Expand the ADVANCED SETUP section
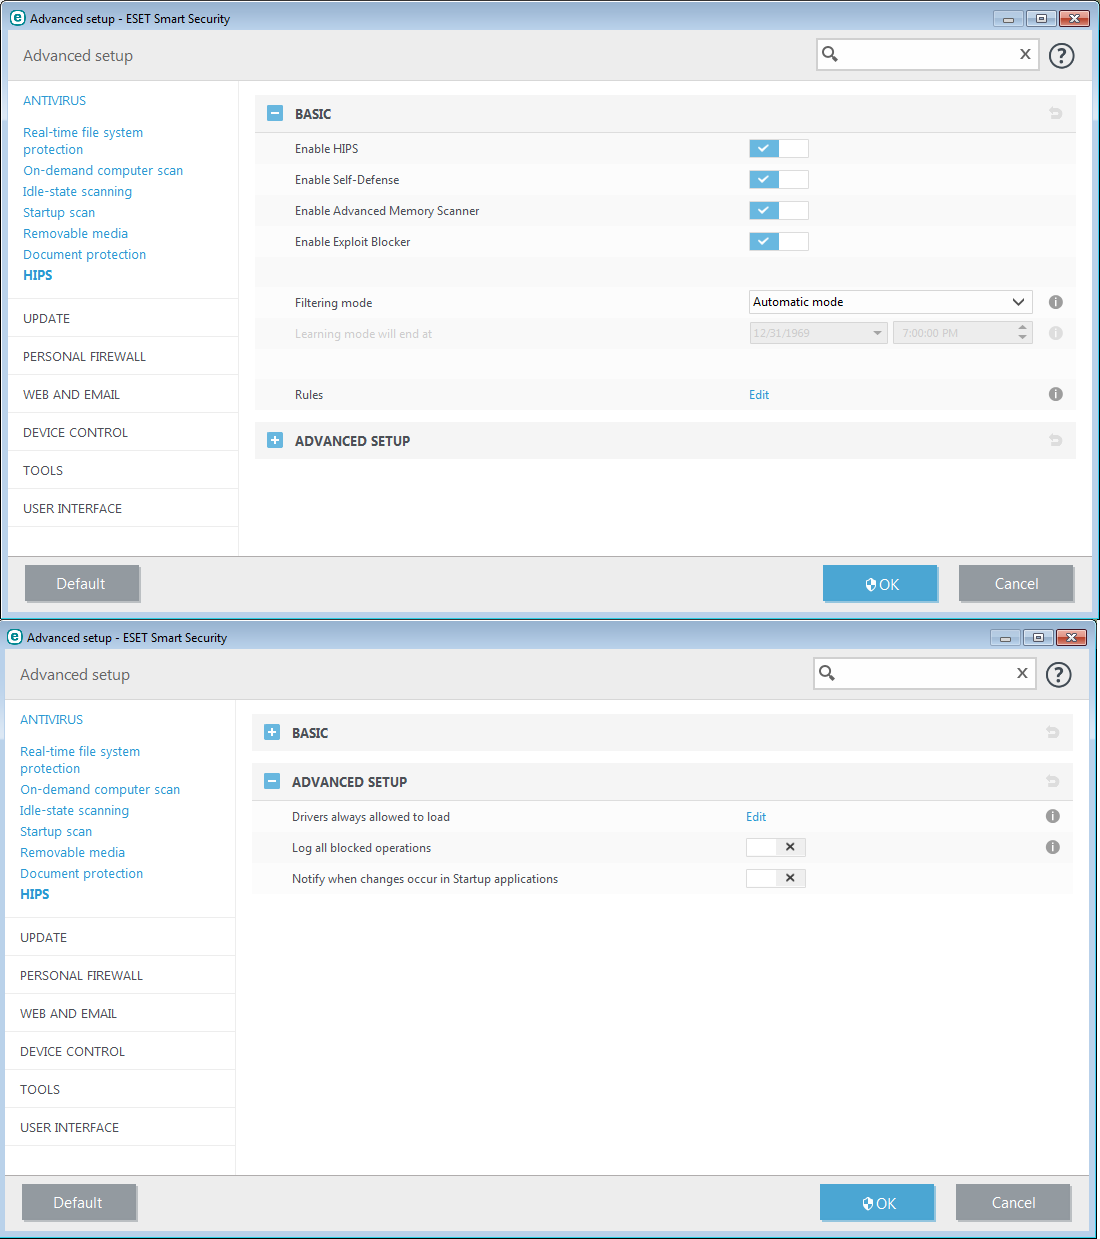This screenshot has width=1100, height=1239. pos(274,440)
